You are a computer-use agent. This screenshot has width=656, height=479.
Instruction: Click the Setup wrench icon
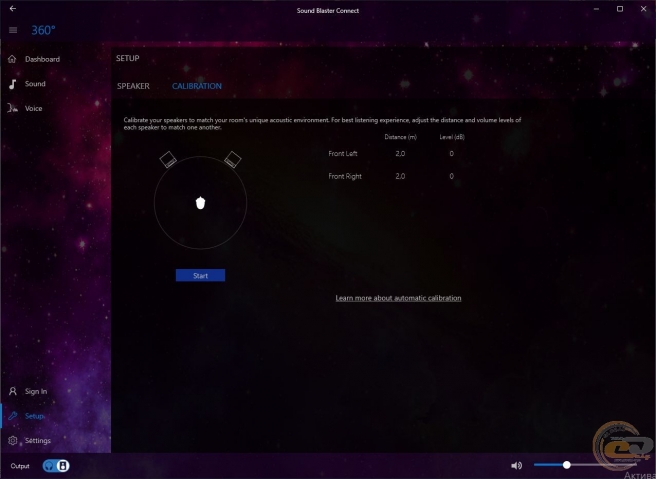13,416
